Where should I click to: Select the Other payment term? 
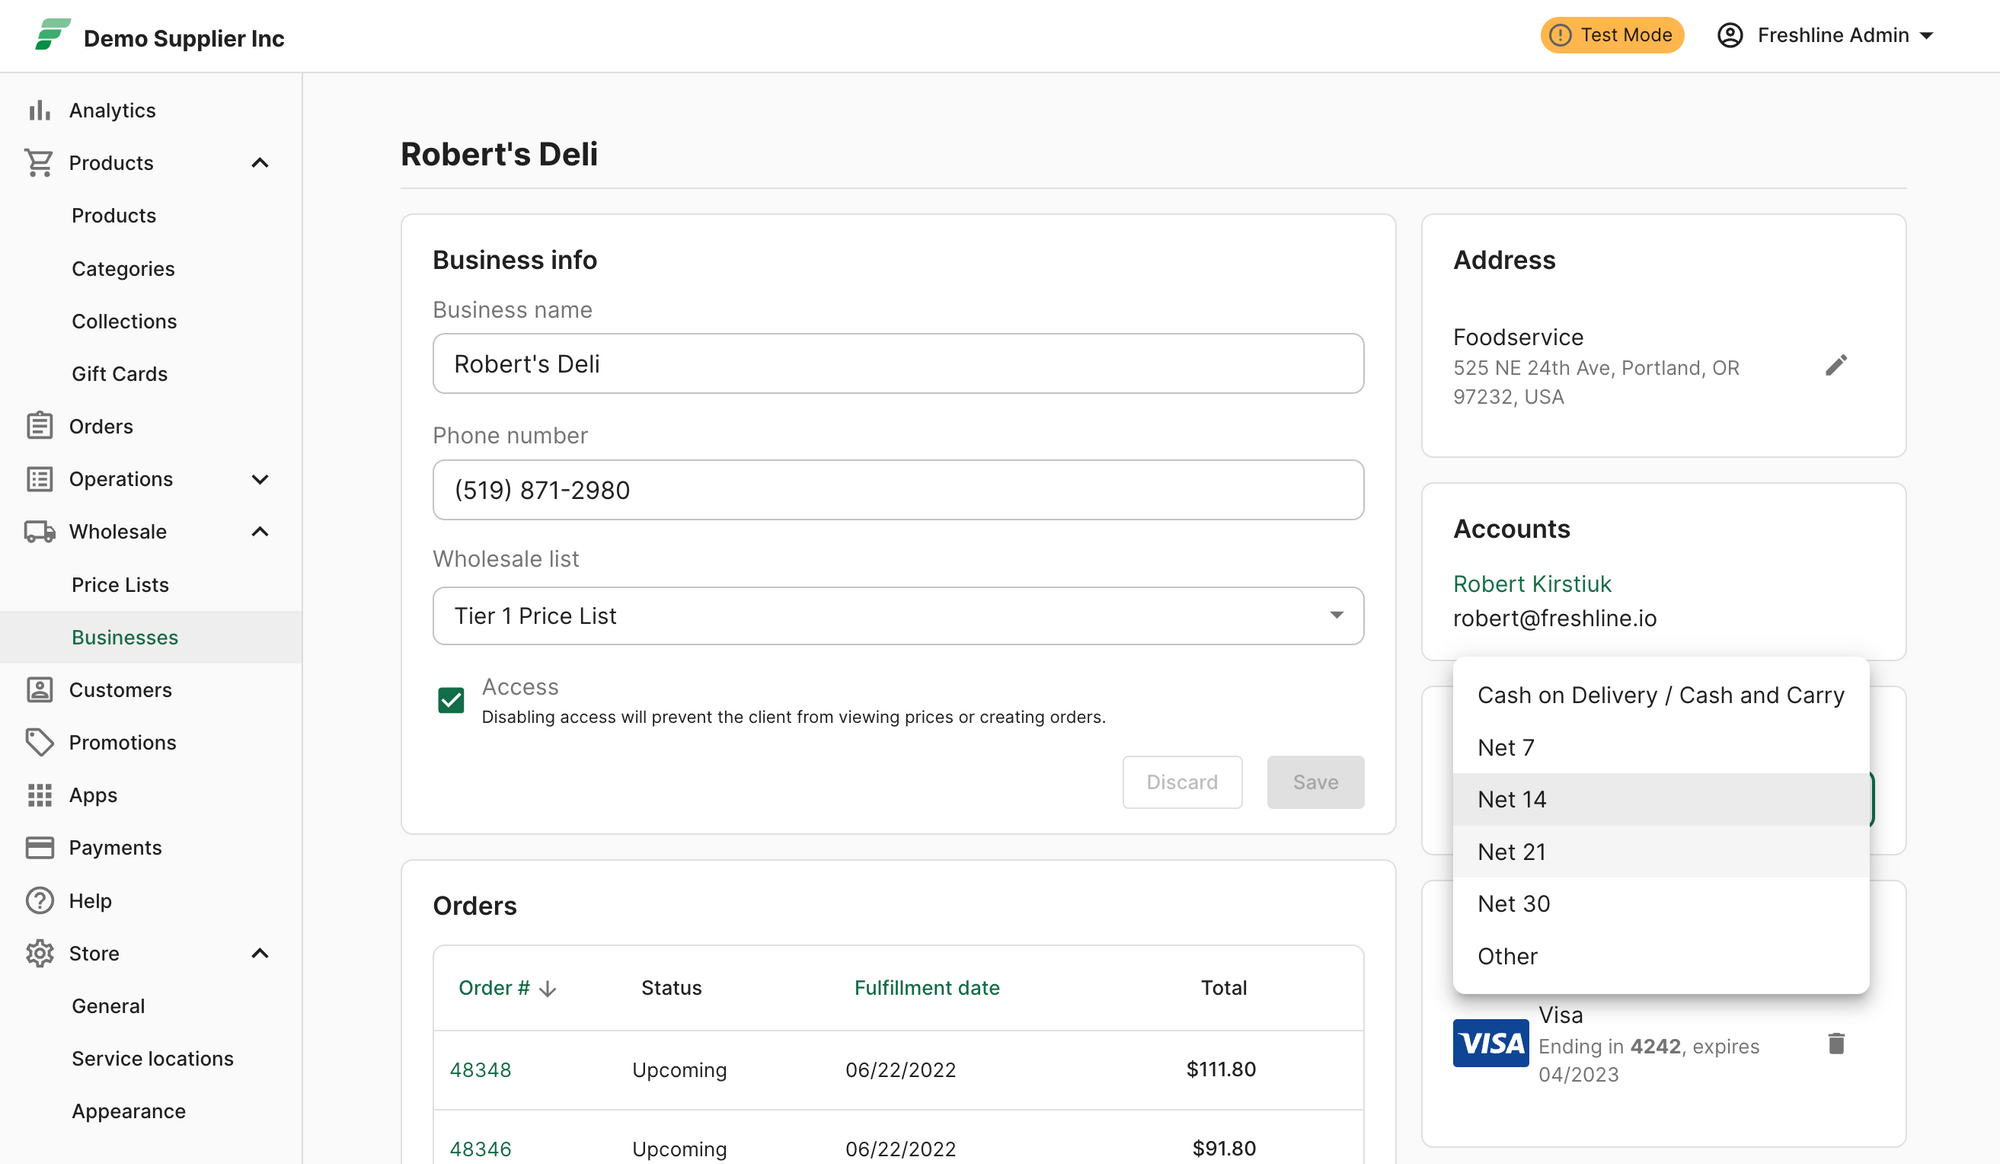coord(1661,956)
